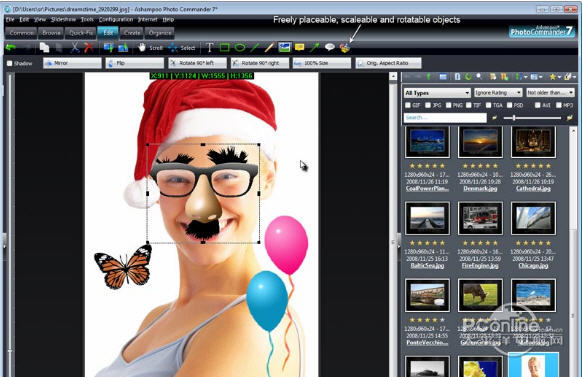Click the Copy pages icon in toolbar
Viewport: 583px width, 377px height.
[x=45, y=47]
